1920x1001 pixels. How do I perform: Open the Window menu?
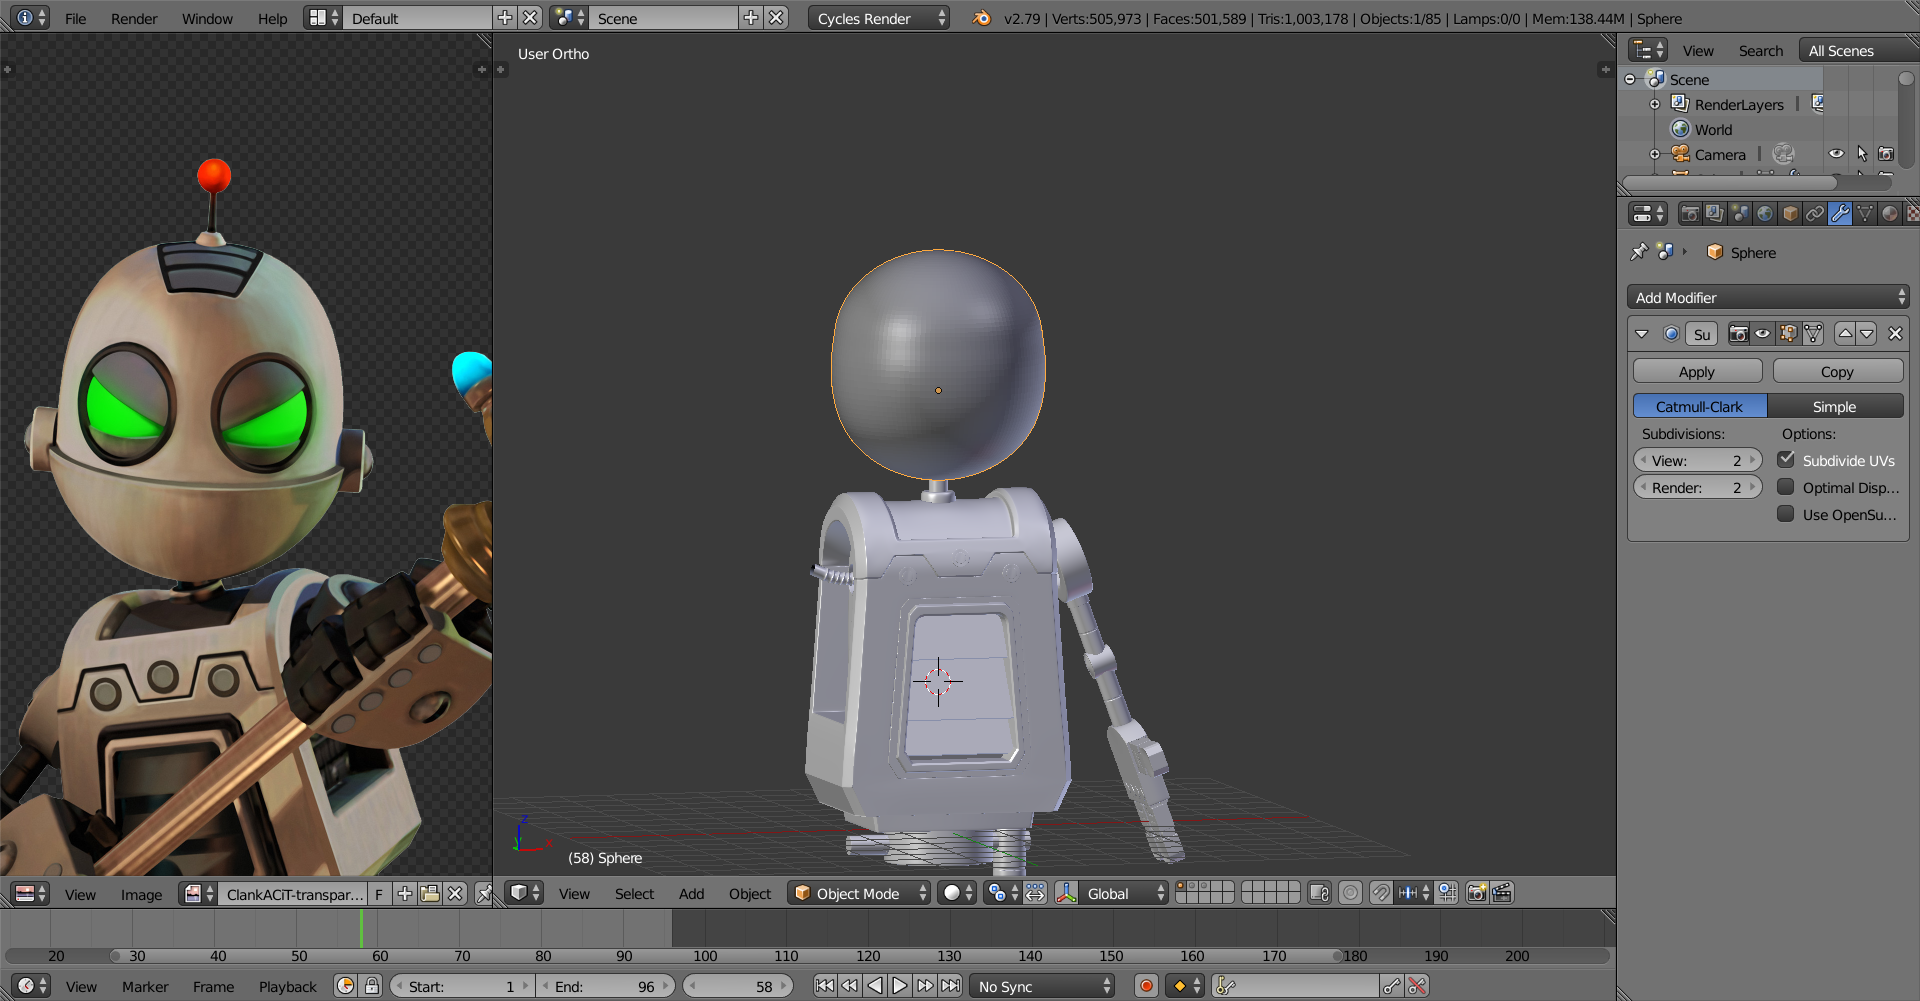tap(207, 18)
